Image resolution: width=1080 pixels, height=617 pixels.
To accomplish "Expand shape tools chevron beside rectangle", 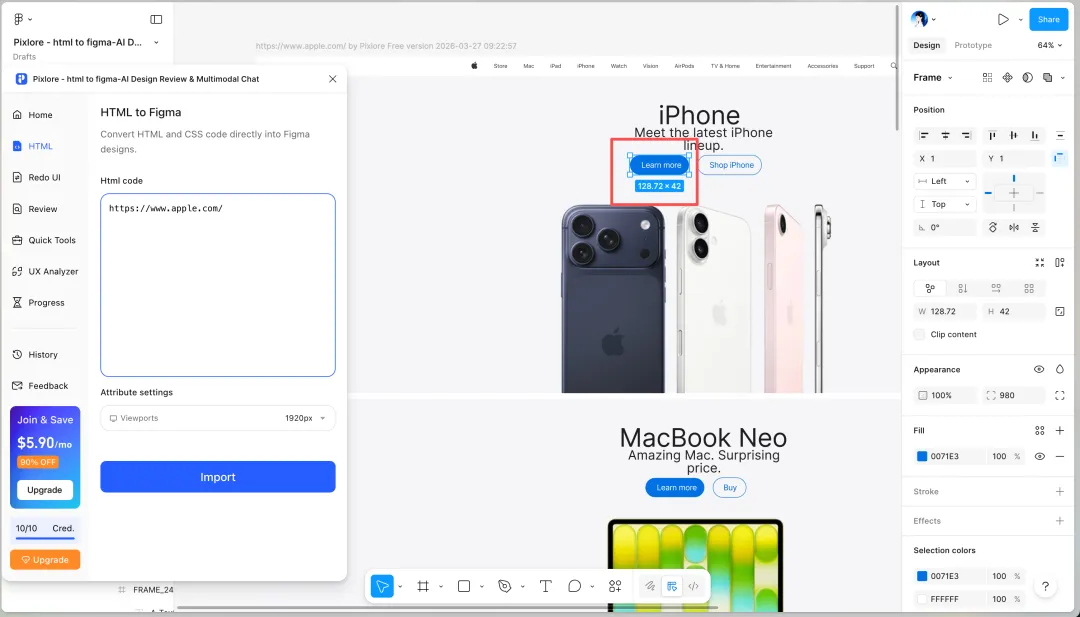I will 481,587.
